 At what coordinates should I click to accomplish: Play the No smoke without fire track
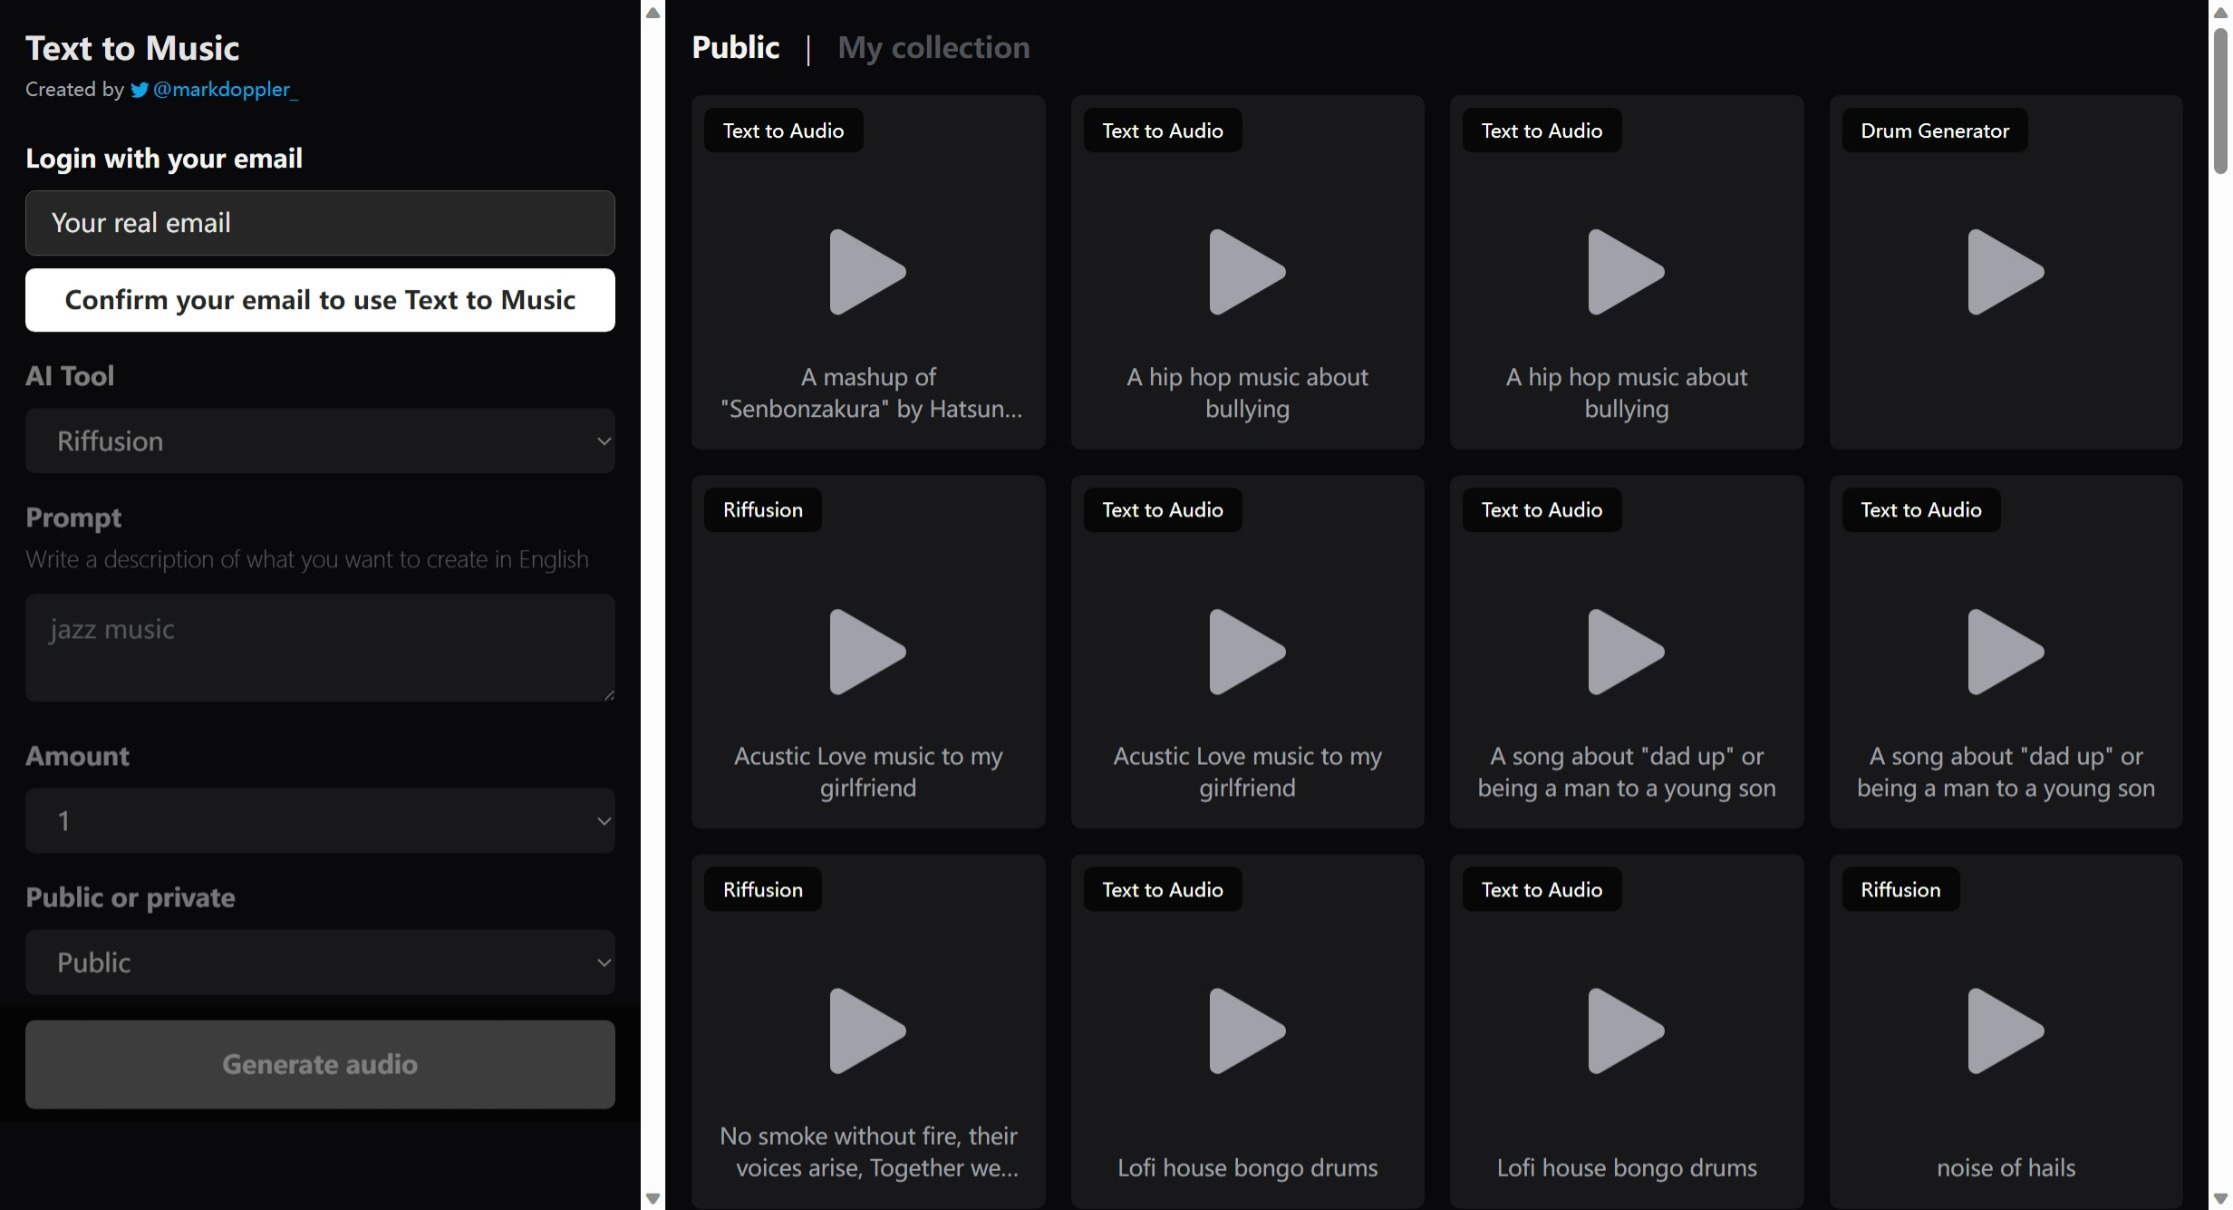pyautogui.click(x=867, y=1031)
